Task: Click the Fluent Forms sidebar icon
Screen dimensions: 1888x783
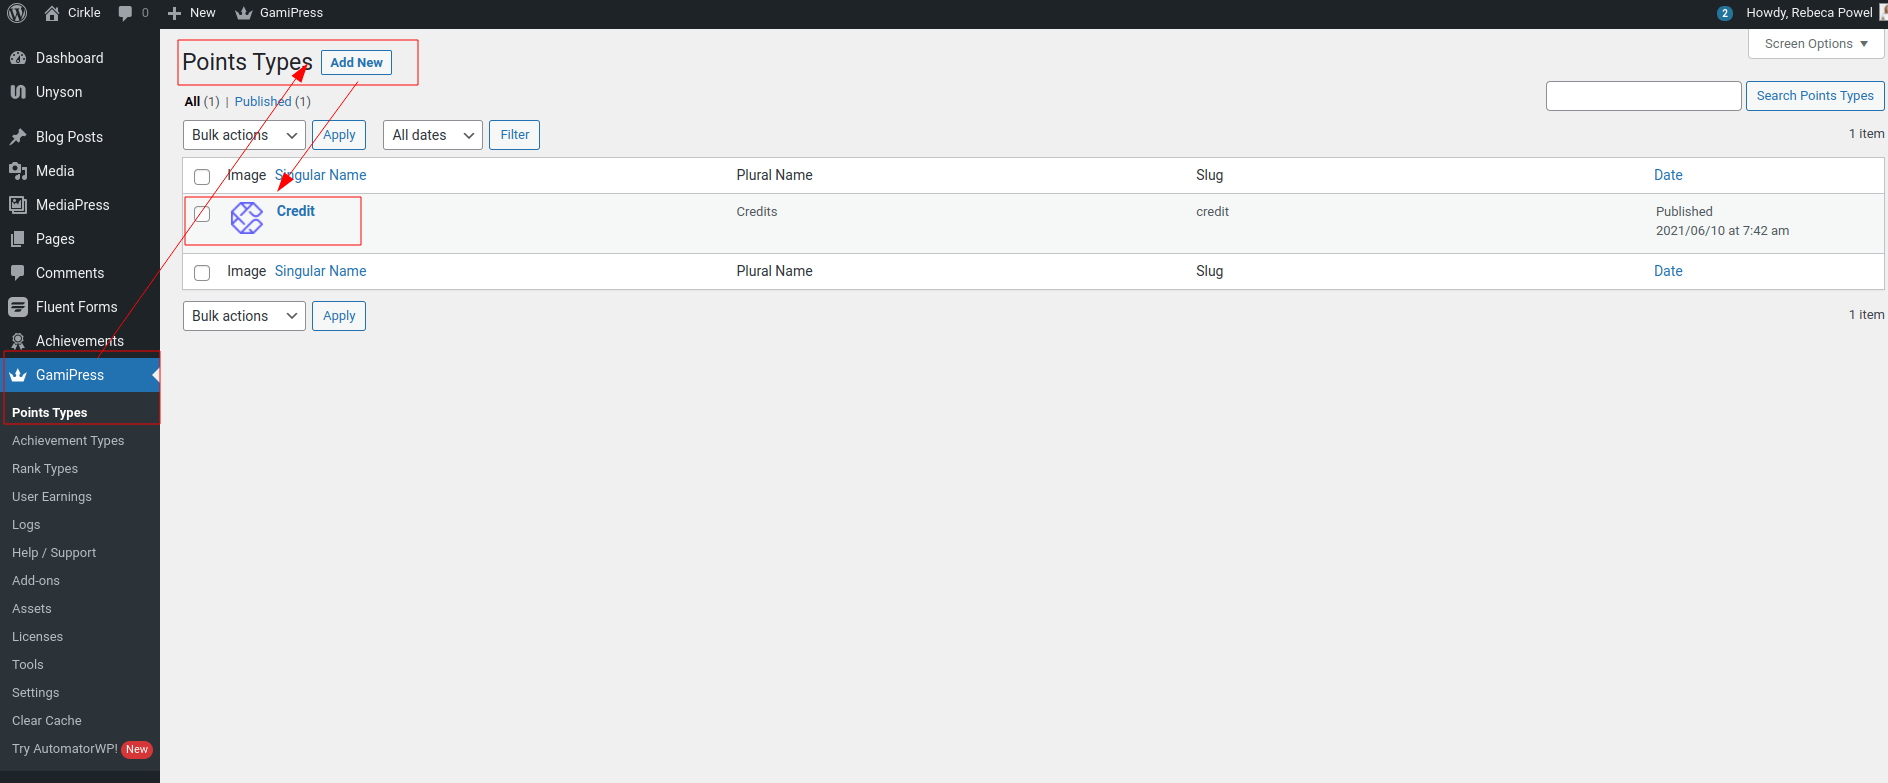Action: (x=18, y=307)
